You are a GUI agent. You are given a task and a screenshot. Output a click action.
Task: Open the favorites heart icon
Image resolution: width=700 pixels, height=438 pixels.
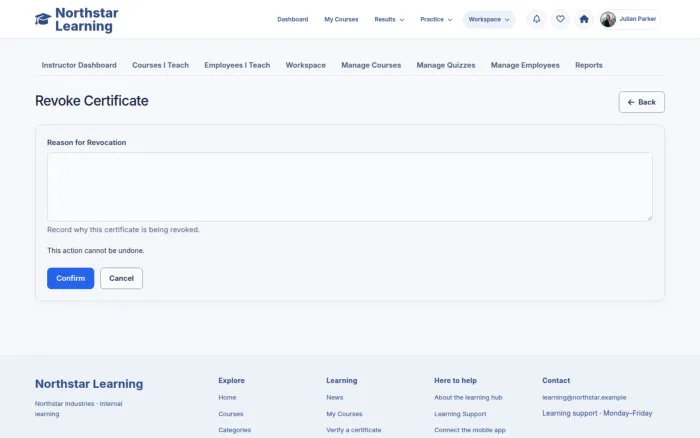(x=560, y=19)
